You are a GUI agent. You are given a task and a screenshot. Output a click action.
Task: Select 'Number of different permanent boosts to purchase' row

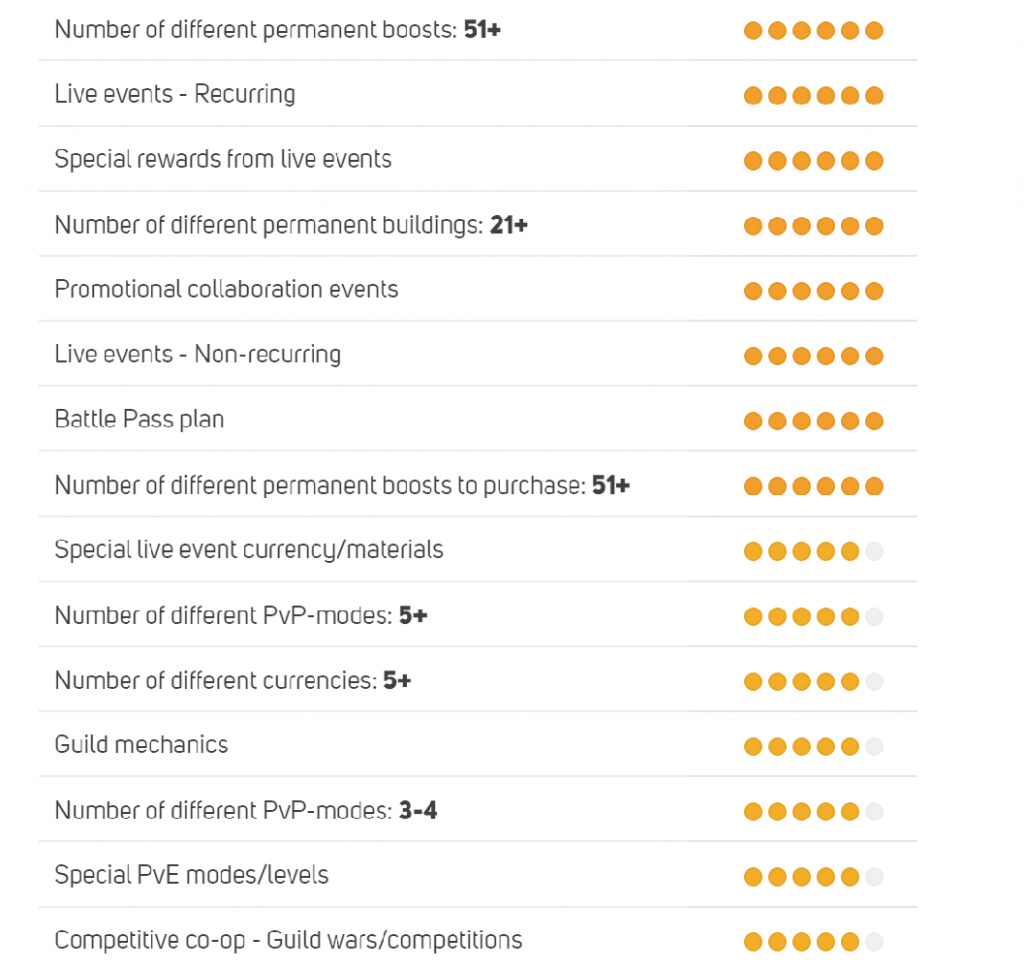coord(341,486)
